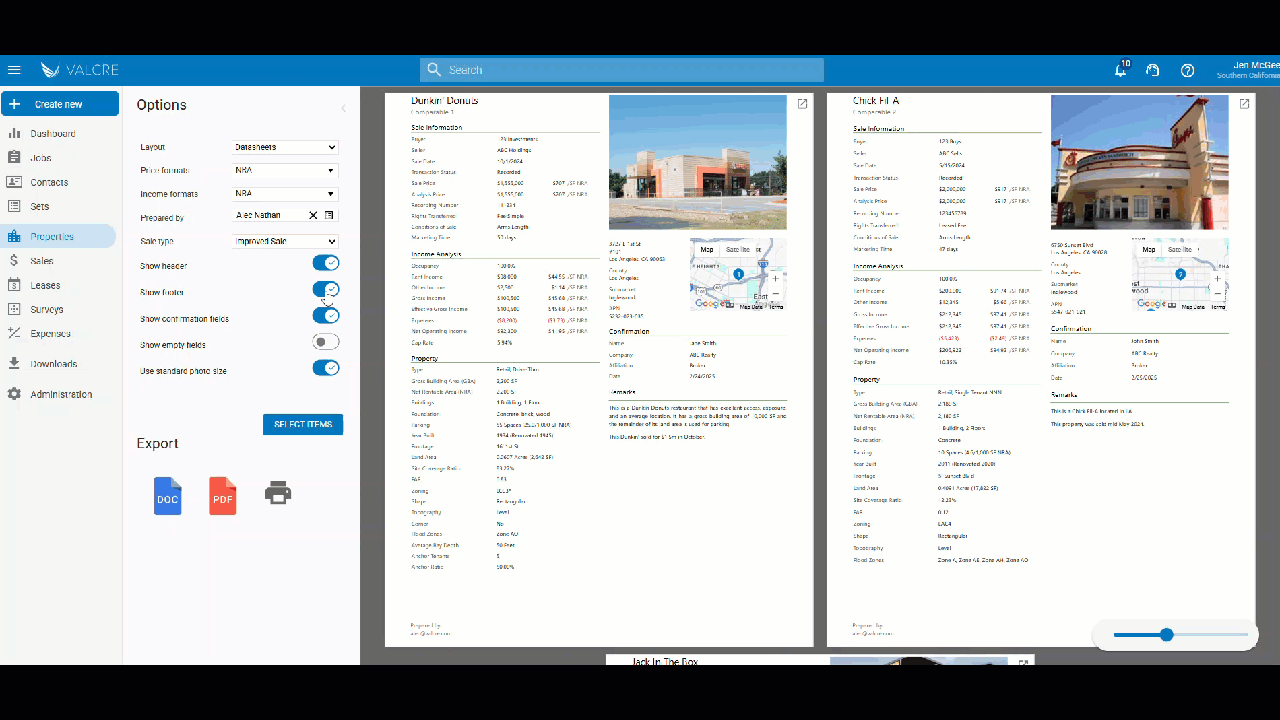
Task: Click the Leases calendar icon
Action: [x=14, y=285]
